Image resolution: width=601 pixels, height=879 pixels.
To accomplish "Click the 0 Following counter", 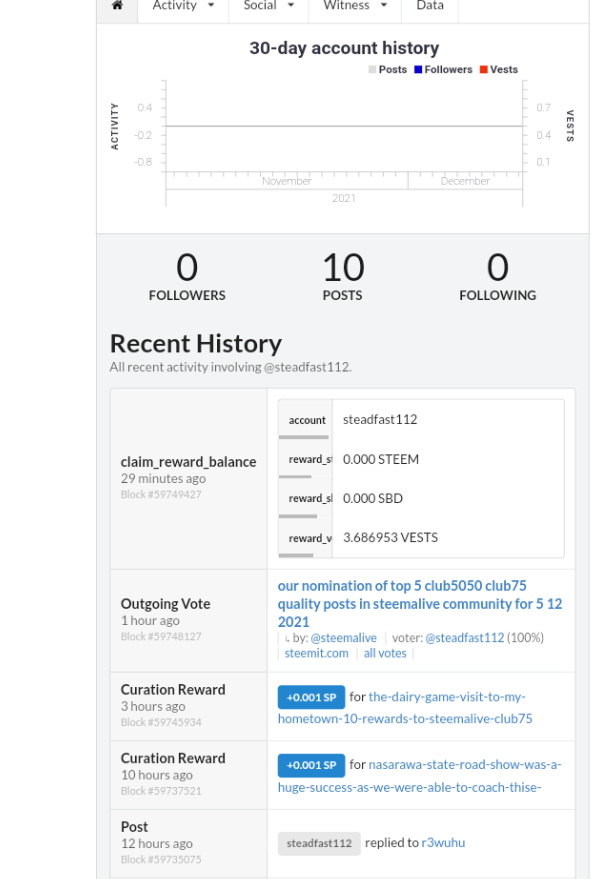I will (x=498, y=276).
